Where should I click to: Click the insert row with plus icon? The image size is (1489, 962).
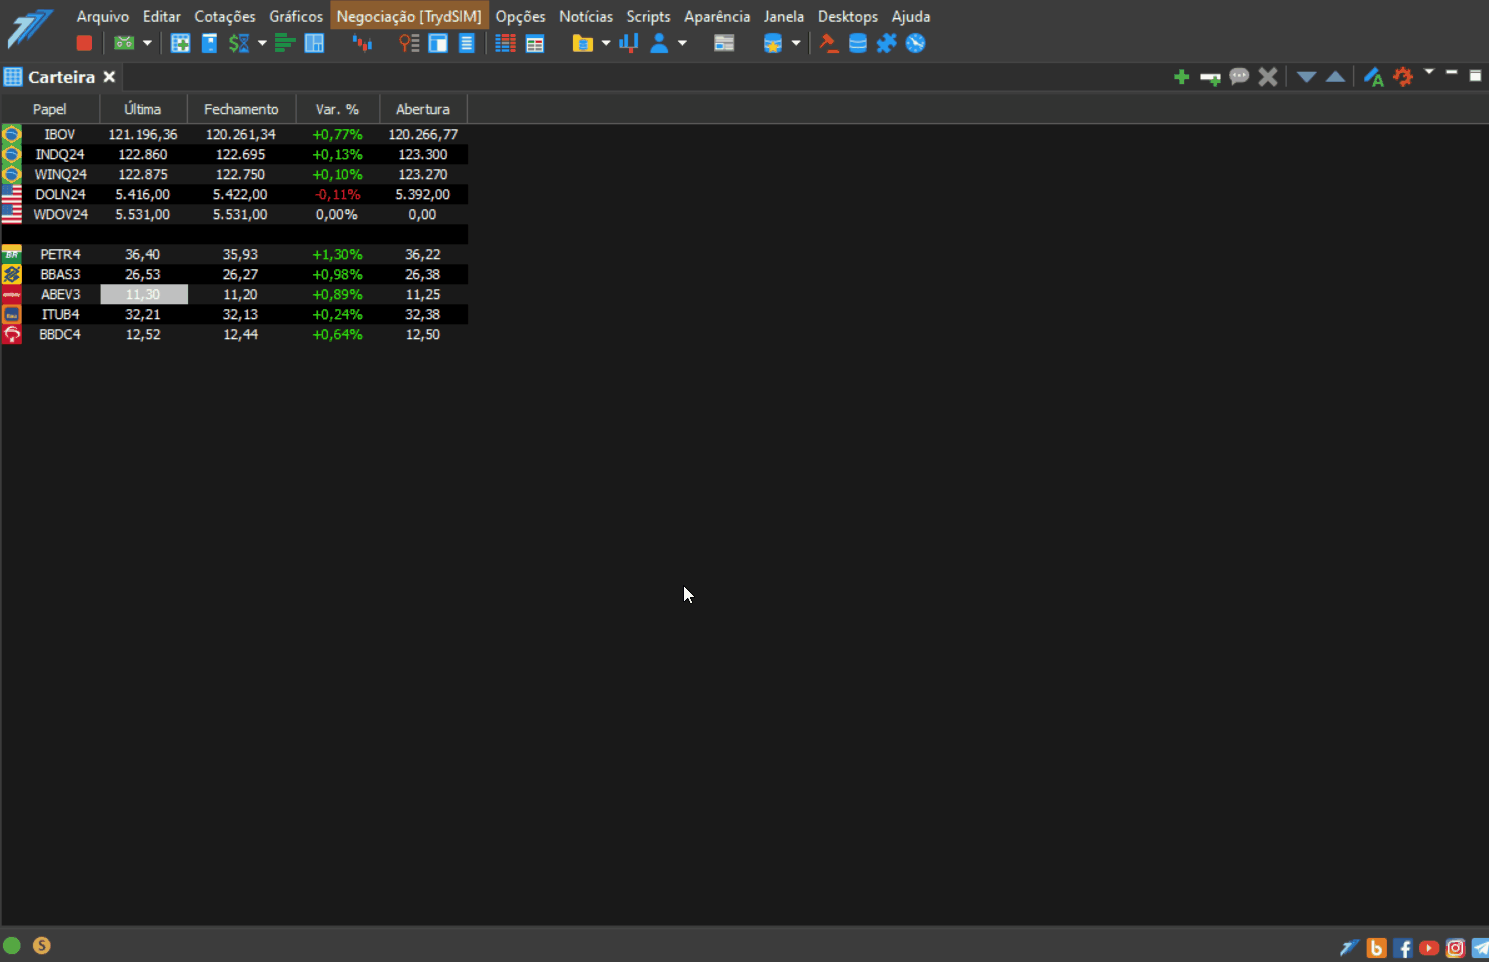click(1210, 77)
